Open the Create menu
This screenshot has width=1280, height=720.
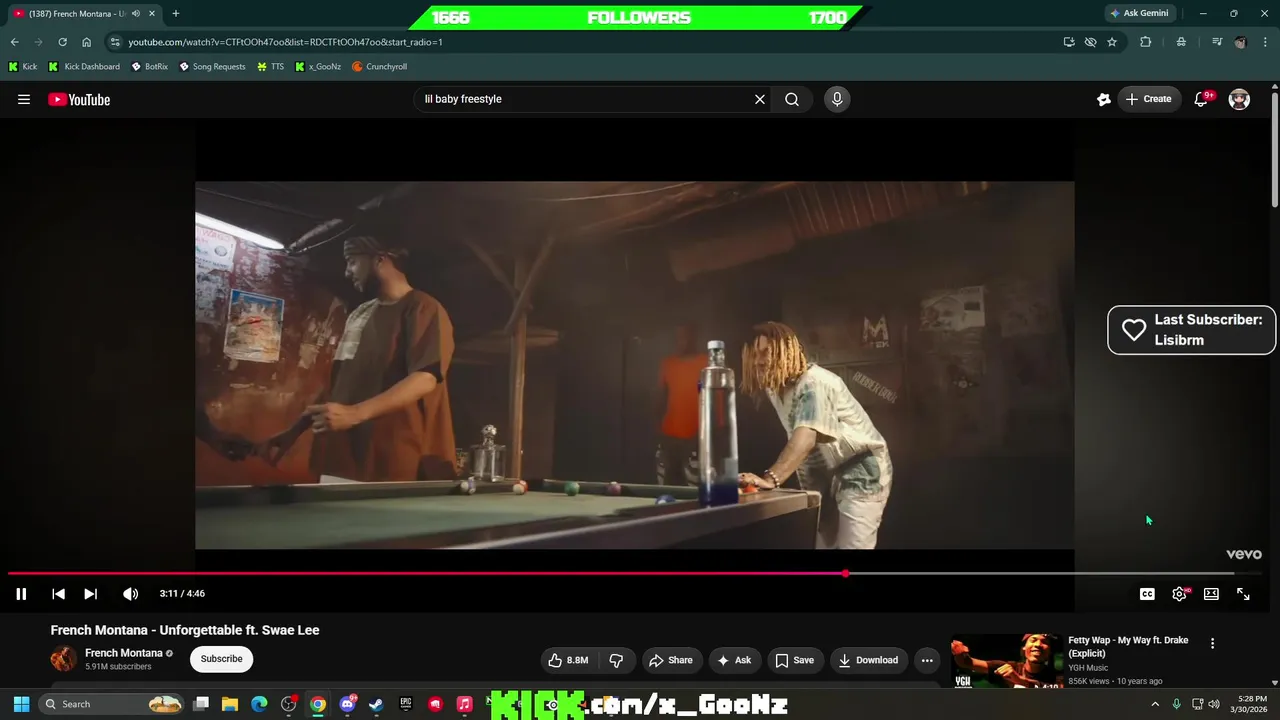coord(1148,99)
